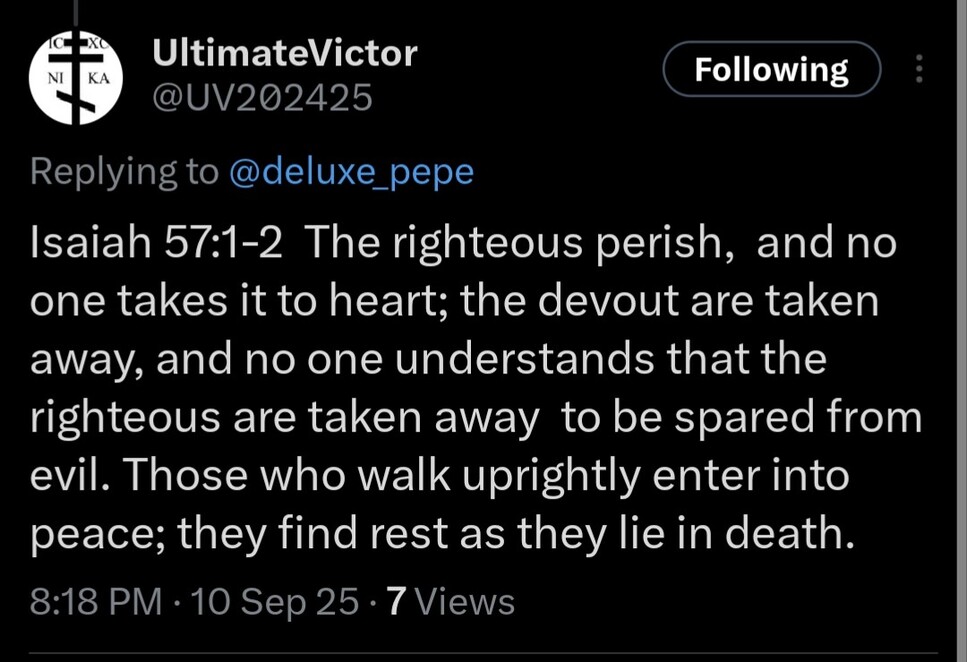Click the last line ending "lie in death."

pyautogui.click(x=442, y=532)
